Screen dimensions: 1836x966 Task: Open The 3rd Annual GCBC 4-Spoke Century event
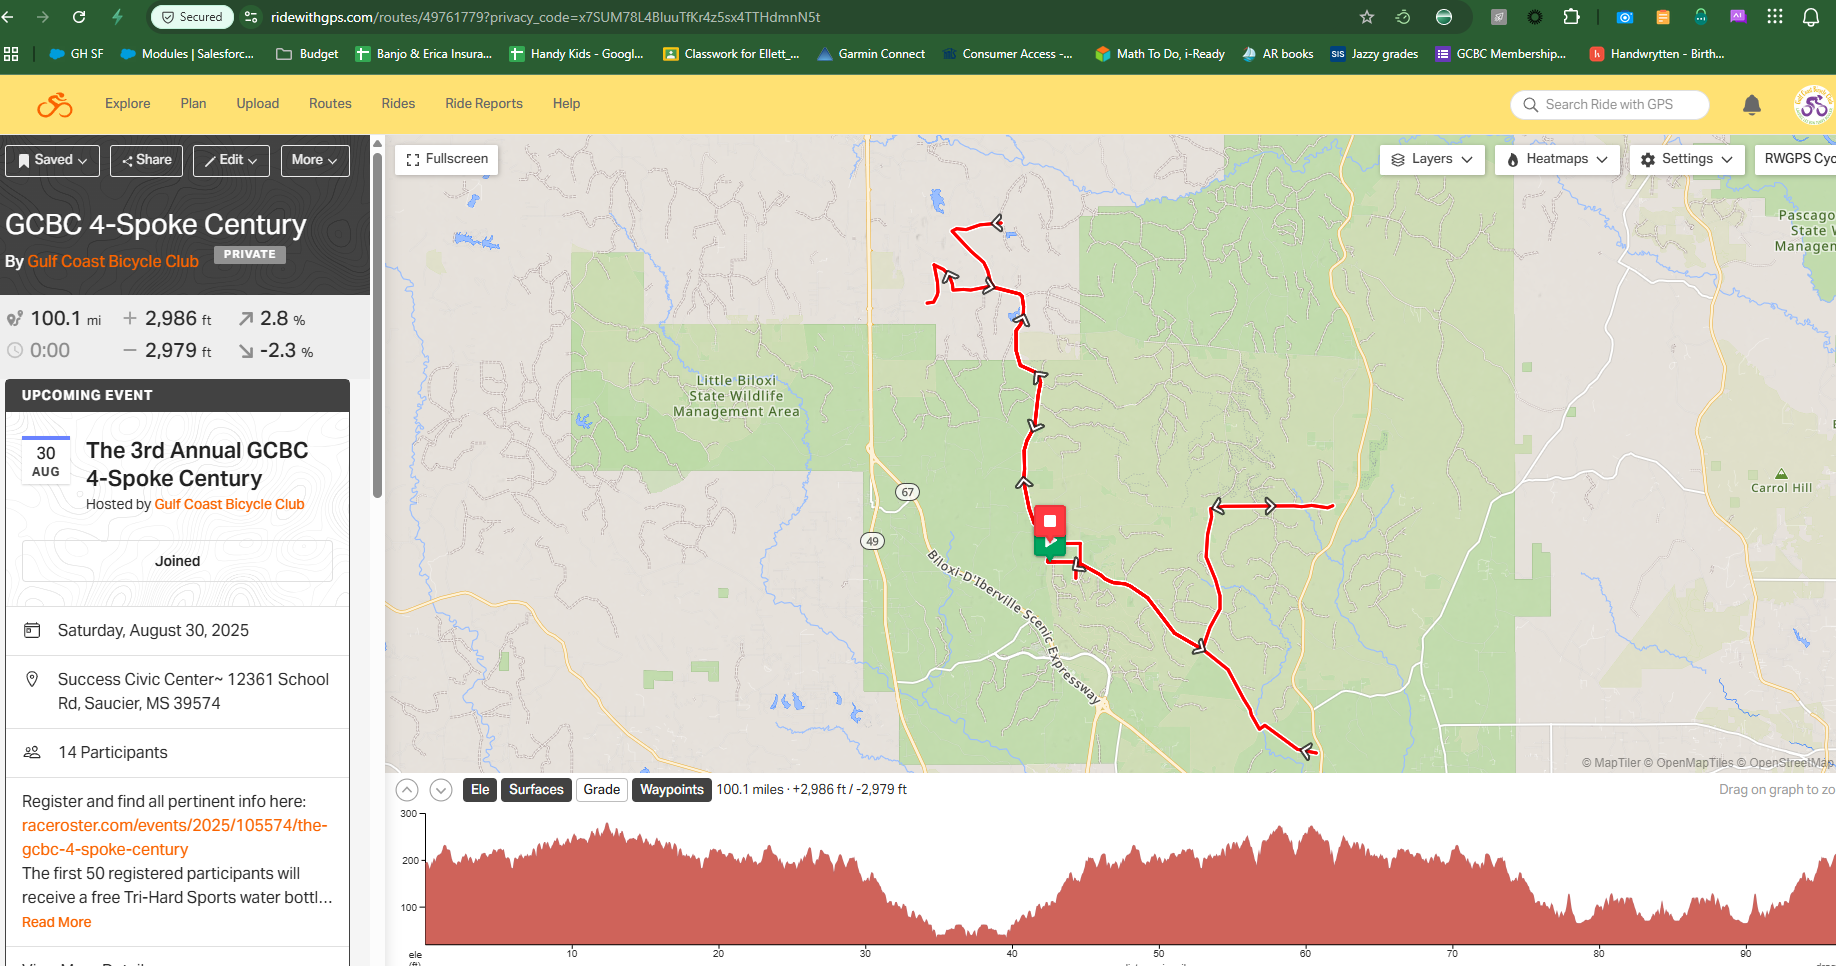(197, 464)
